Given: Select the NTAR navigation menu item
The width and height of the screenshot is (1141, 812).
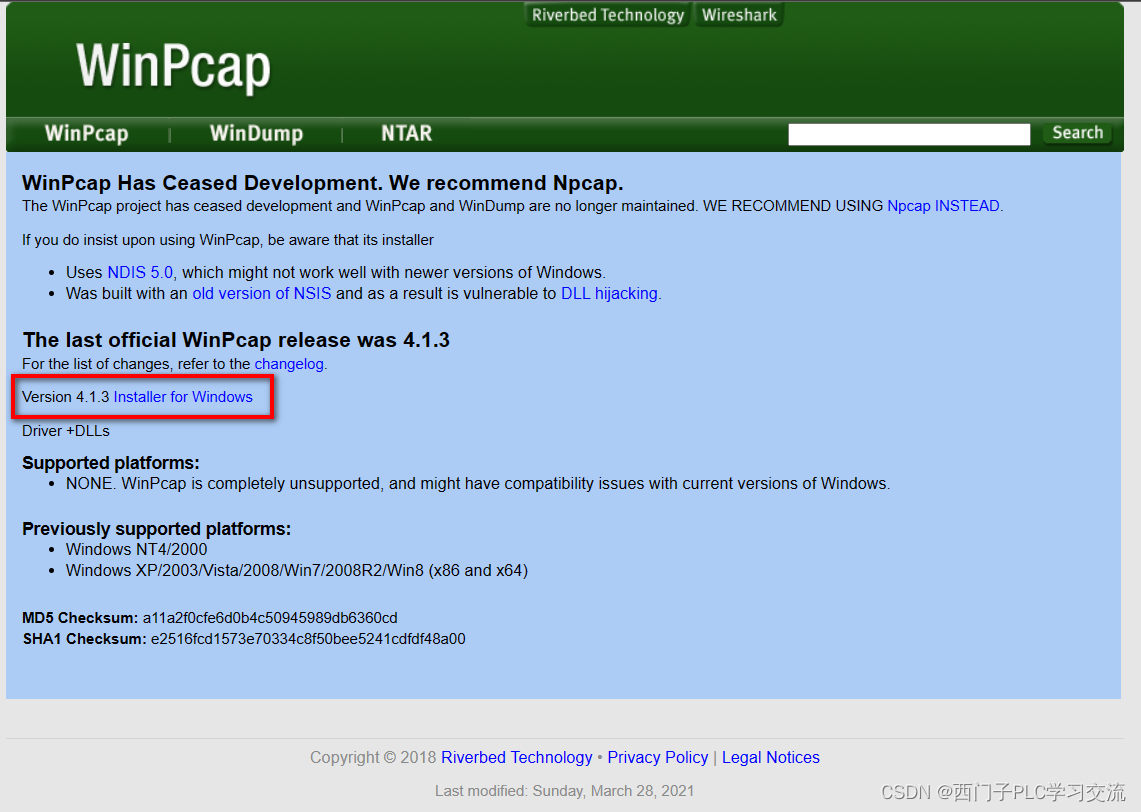Looking at the screenshot, I should 407,133.
